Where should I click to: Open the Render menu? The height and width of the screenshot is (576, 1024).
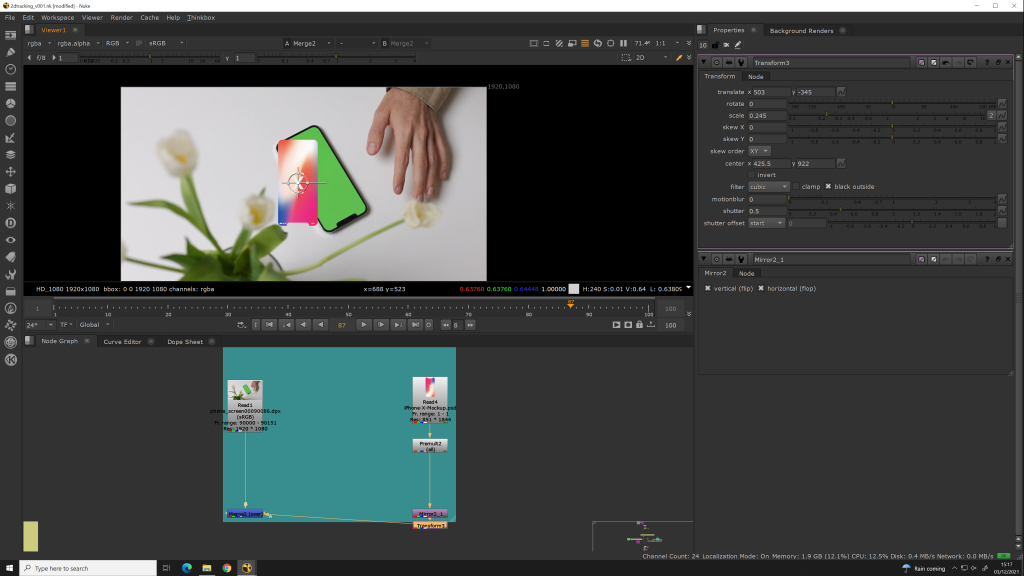[x=121, y=18]
